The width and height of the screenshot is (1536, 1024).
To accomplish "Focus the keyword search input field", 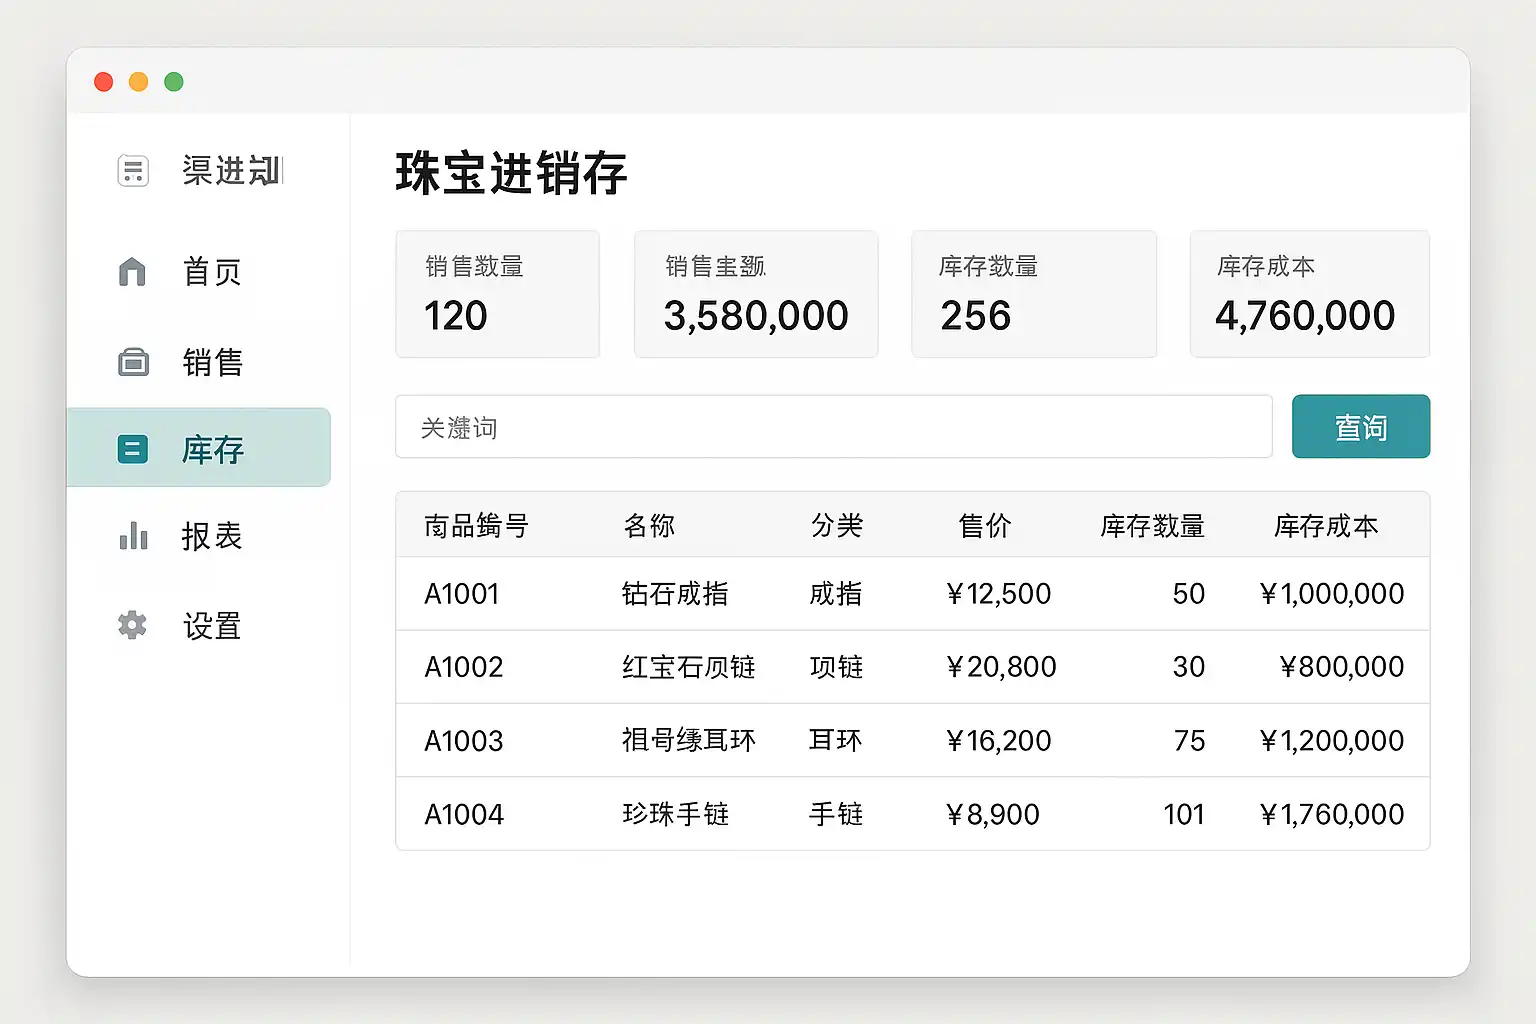I will 833,427.
